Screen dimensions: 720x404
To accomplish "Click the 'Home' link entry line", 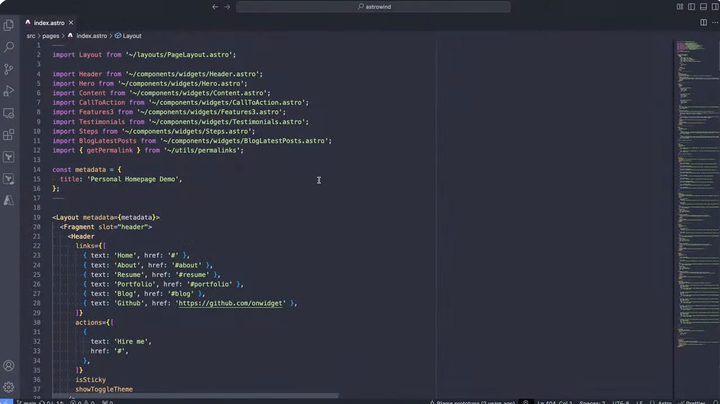I will [x=136, y=256].
